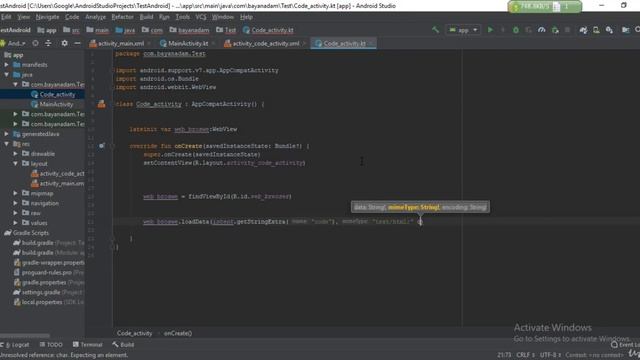The height and width of the screenshot is (360, 640).
Task: Start debugging with the green bug icon
Action: pyautogui.click(x=516, y=30)
